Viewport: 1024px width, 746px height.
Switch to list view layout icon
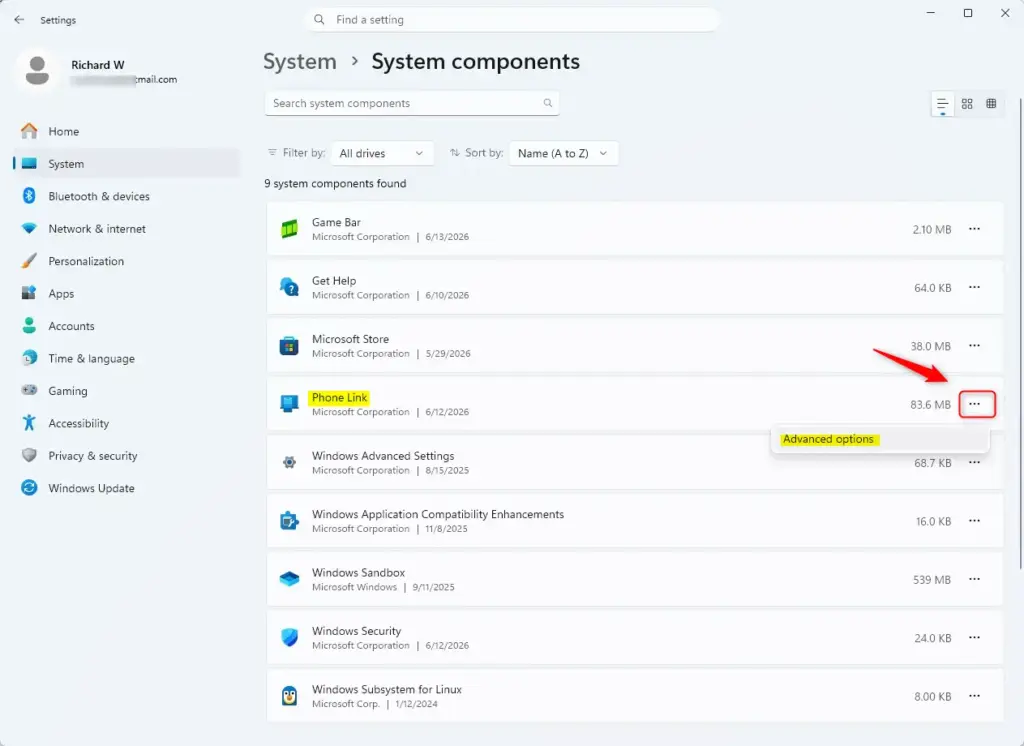click(x=942, y=104)
